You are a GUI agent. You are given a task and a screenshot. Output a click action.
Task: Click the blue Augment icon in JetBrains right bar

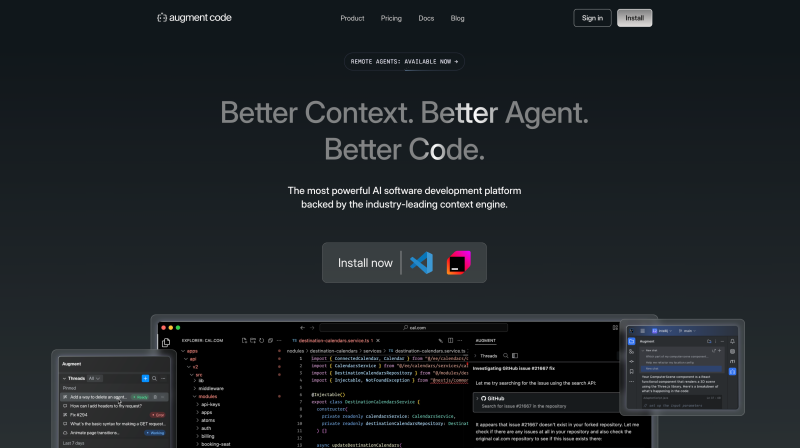[x=732, y=371]
